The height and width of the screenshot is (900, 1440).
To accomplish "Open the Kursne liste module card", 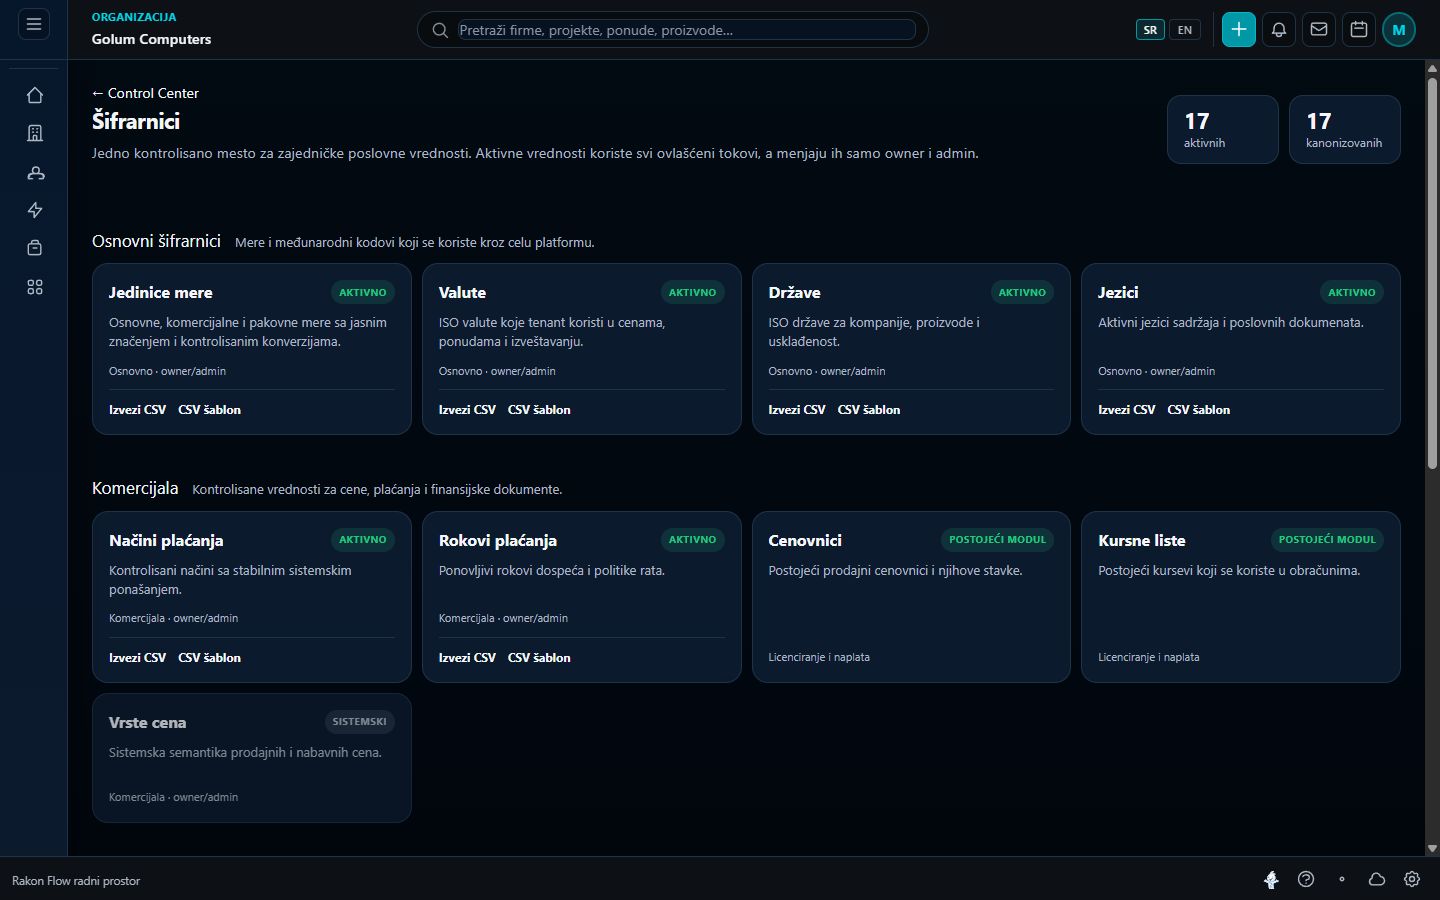I will 1241,597.
